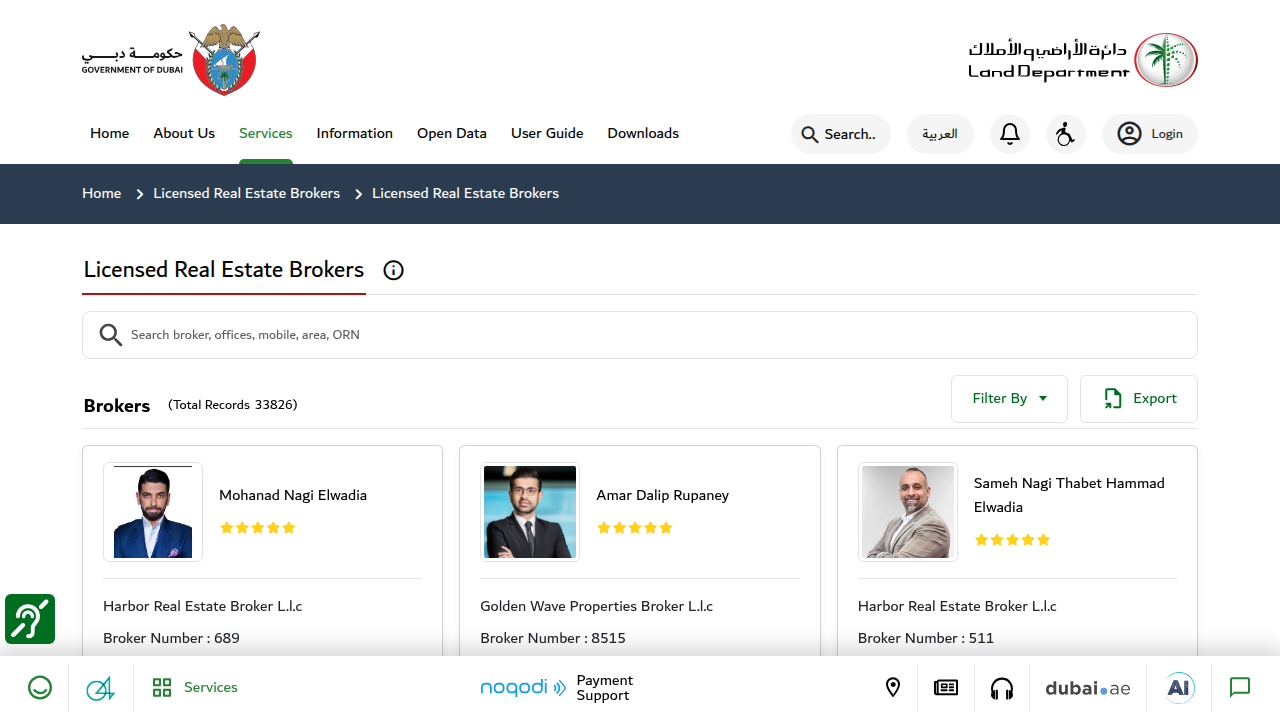Click star rating of Sameh Nagi Thabet
Screen dimensions: 1280x720
pyautogui.click(x=1012, y=540)
